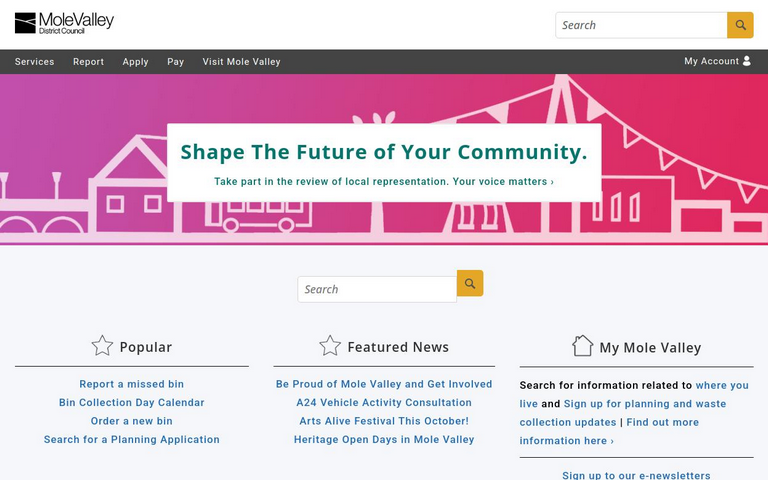The width and height of the screenshot is (768, 480).
Task: Select the Pay menu item
Action: pos(176,62)
